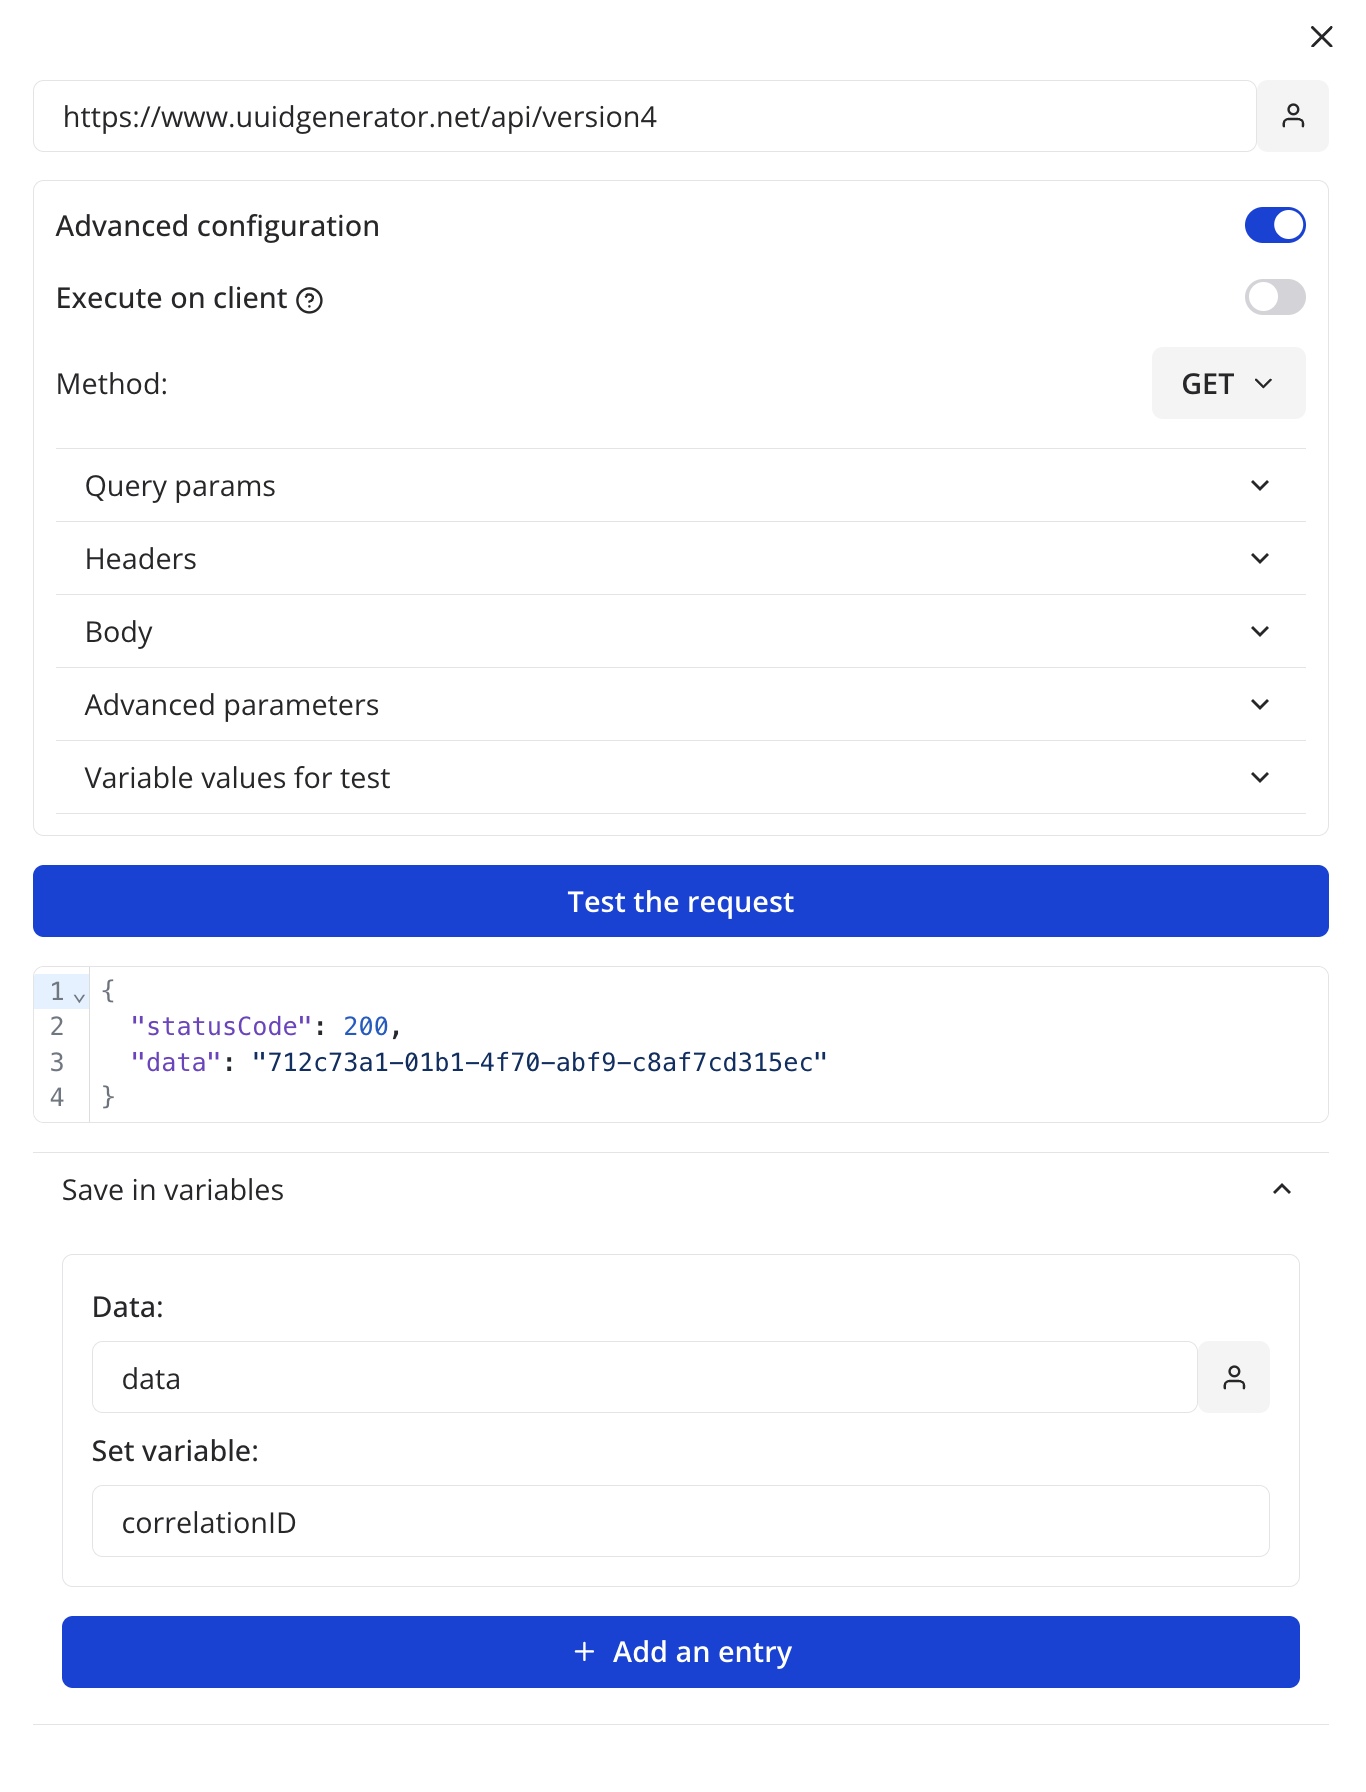This screenshot has height=1792, width=1366.
Task: Click the variable picker icon beside URL field
Action: point(1292,116)
